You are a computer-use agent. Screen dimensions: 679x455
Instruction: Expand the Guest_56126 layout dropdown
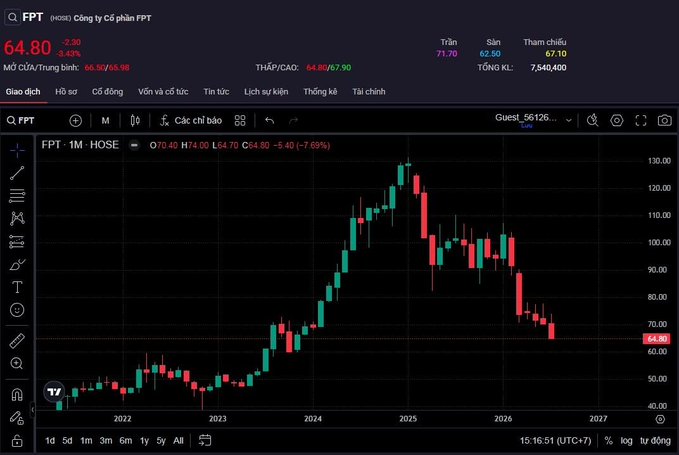(569, 120)
